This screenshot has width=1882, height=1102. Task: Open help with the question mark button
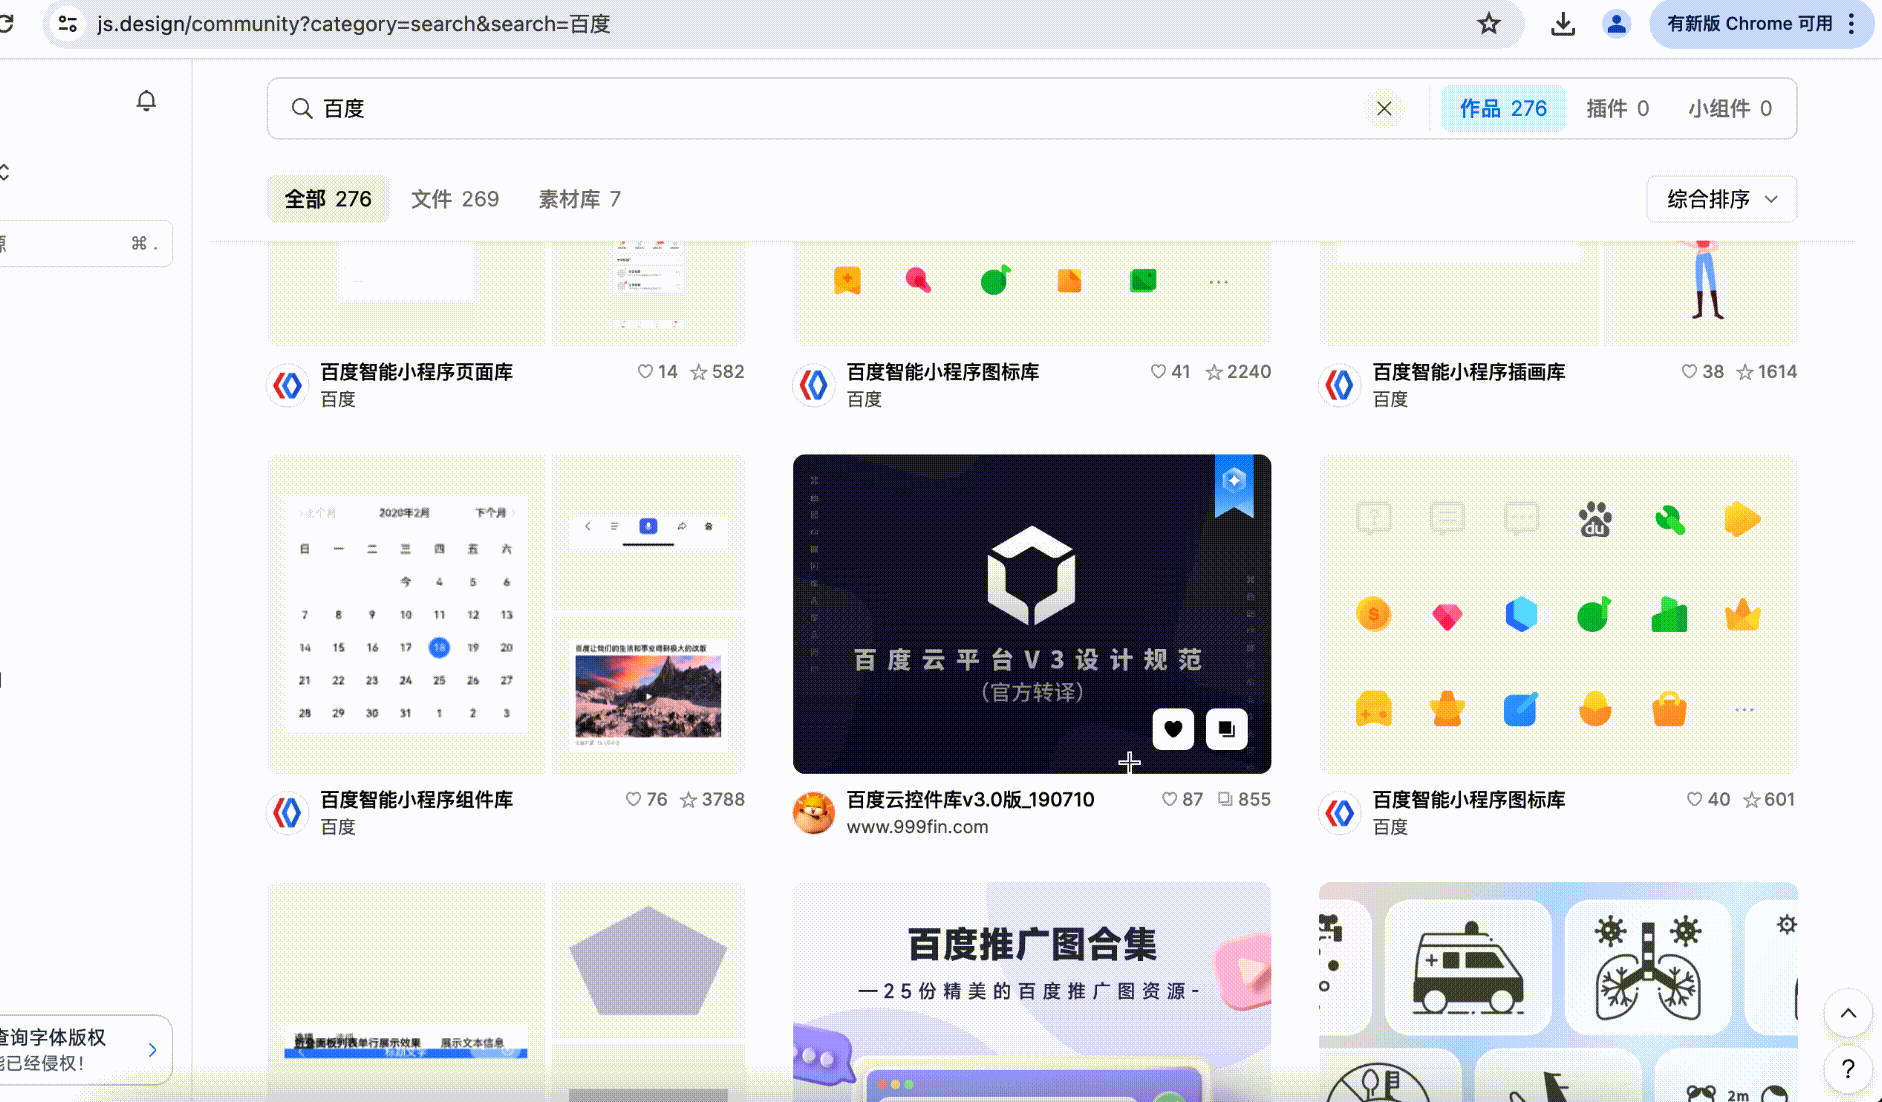(1848, 1069)
